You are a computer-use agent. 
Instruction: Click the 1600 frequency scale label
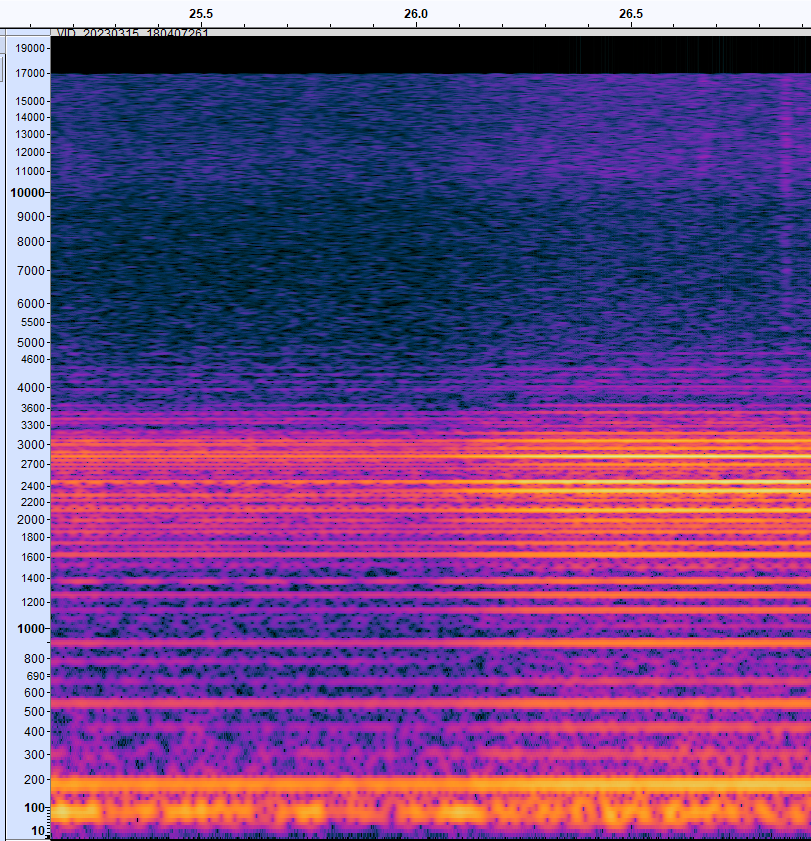[x=33, y=557]
